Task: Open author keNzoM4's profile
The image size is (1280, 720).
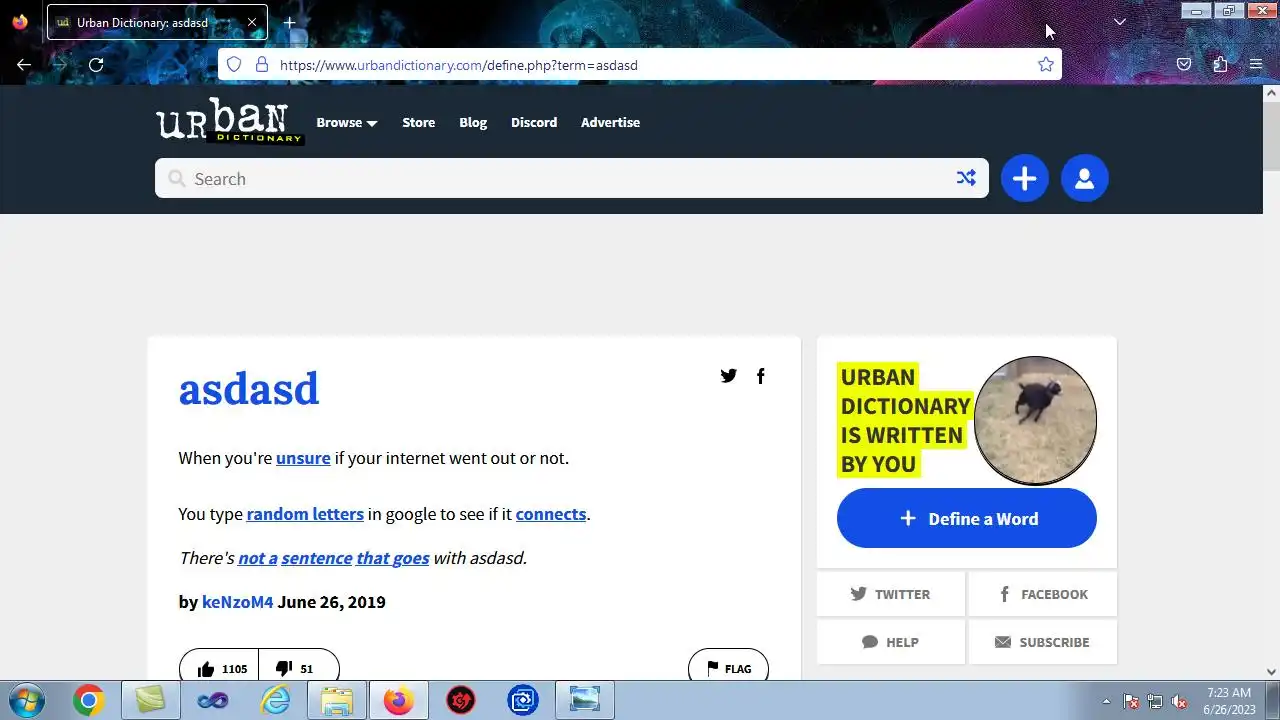Action: (x=237, y=602)
